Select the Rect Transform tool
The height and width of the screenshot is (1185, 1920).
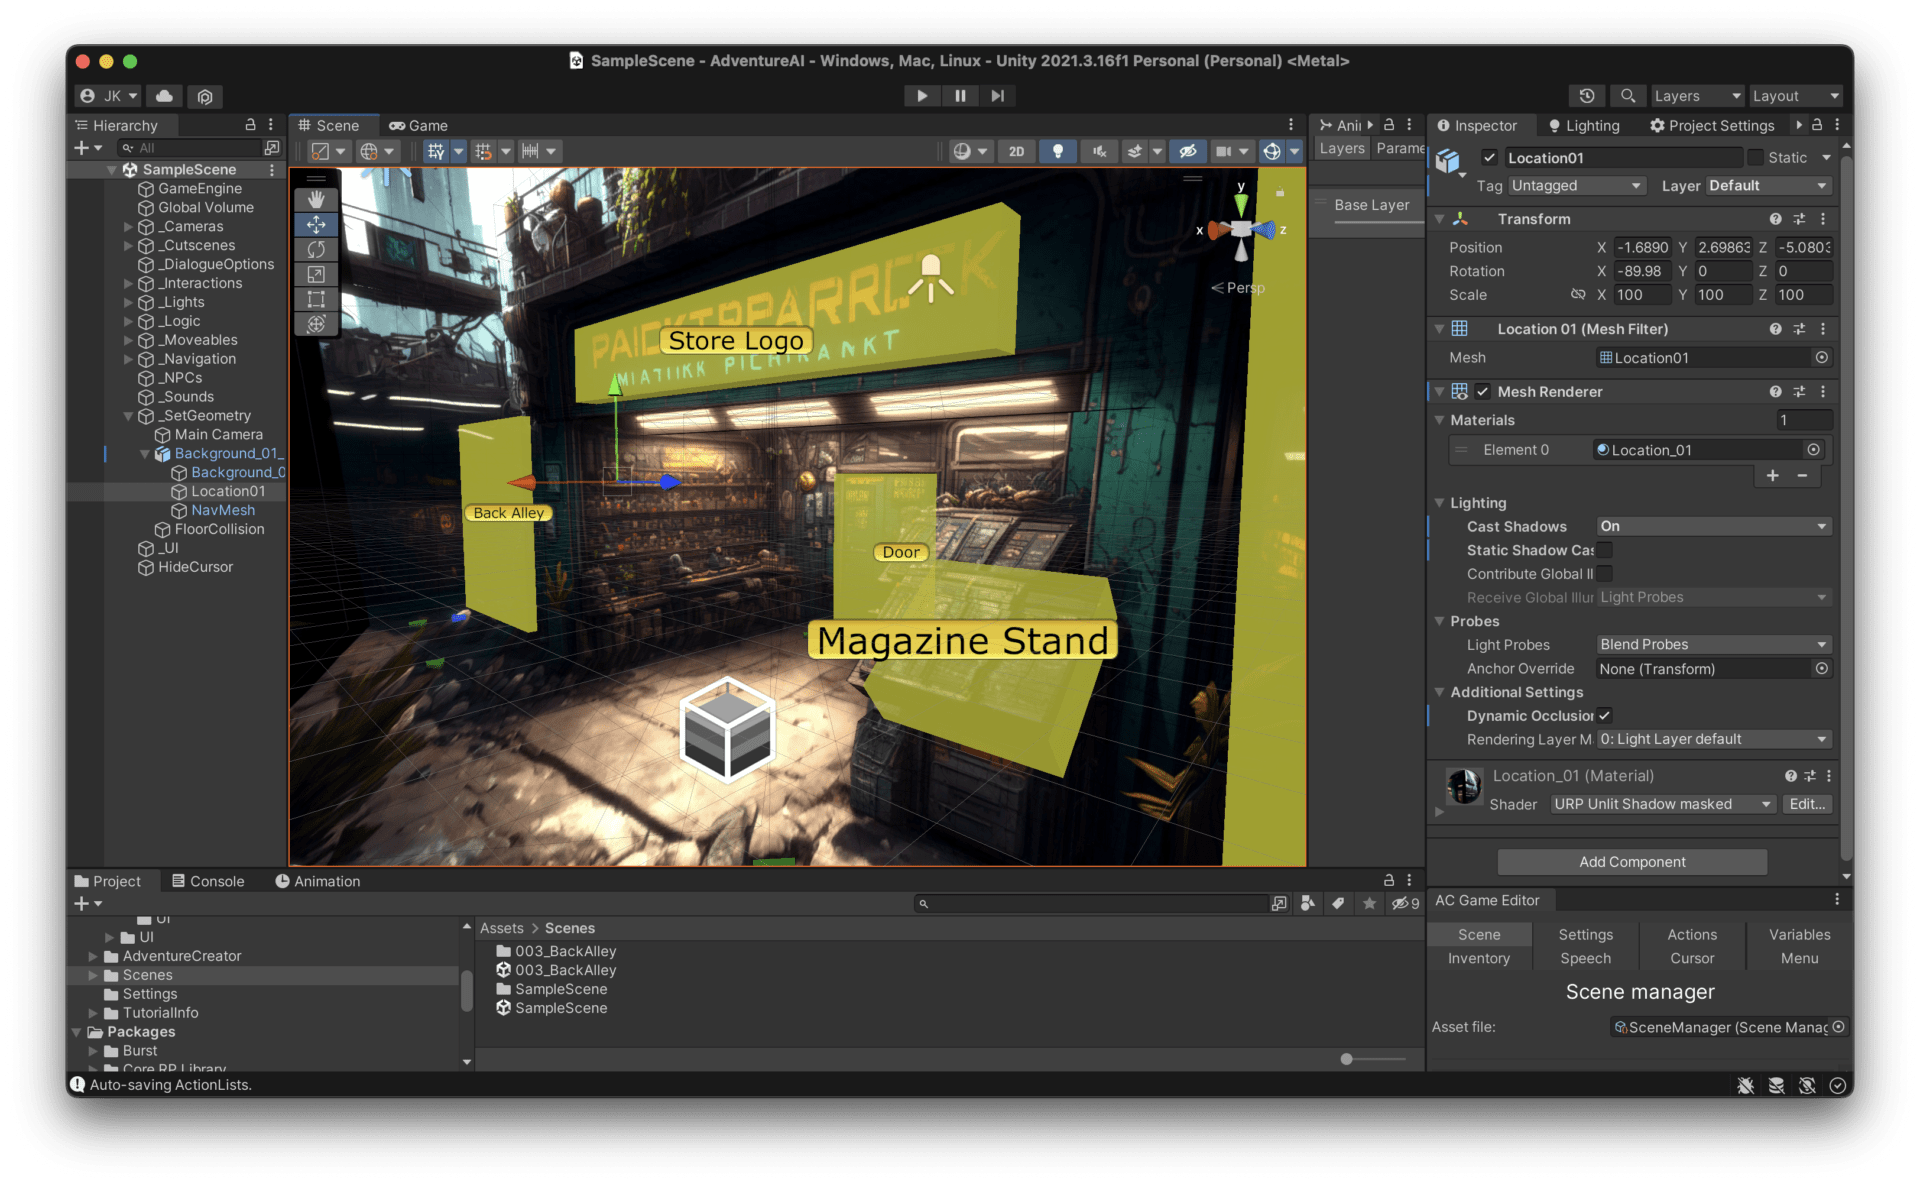tap(316, 299)
